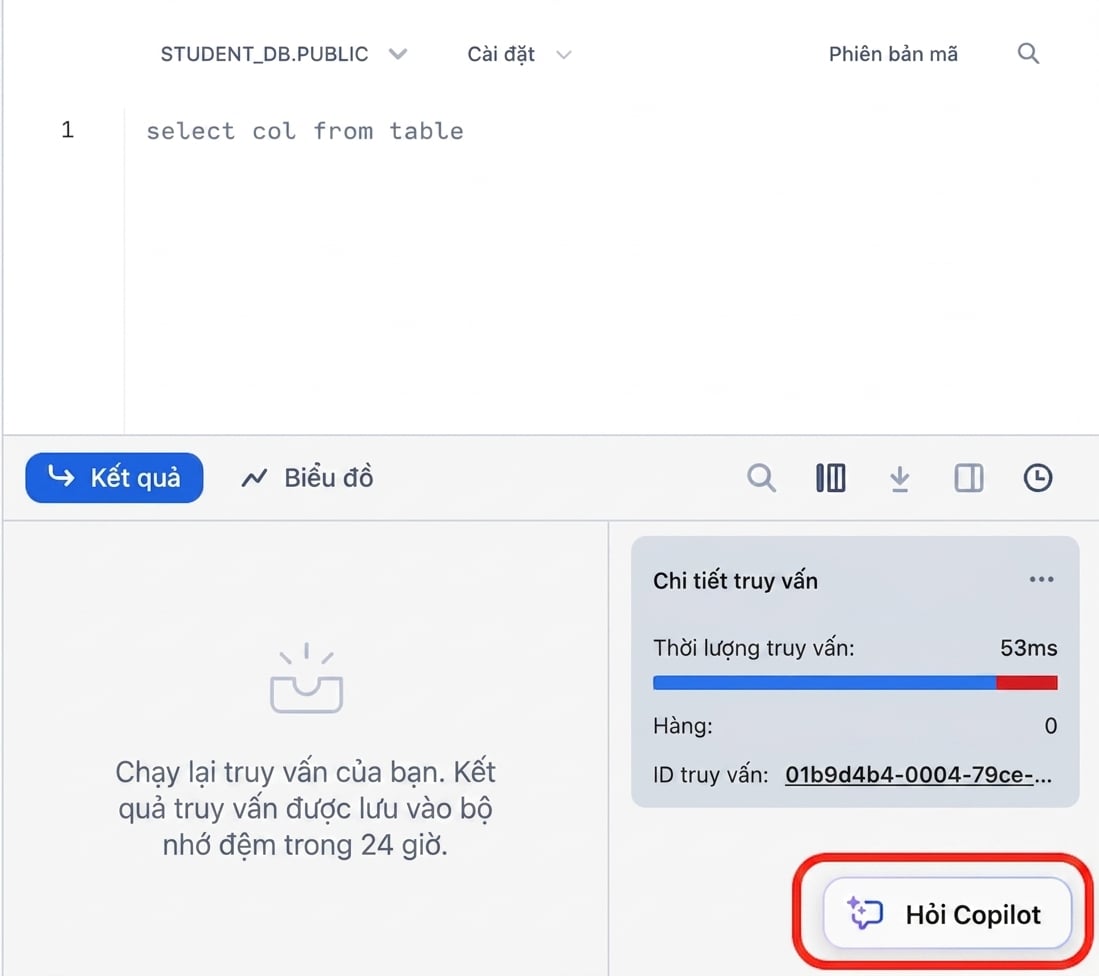Viewport: 1099px width, 976px height.
Task: Place cursor in the SQL query line
Action: tap(305, 131)
